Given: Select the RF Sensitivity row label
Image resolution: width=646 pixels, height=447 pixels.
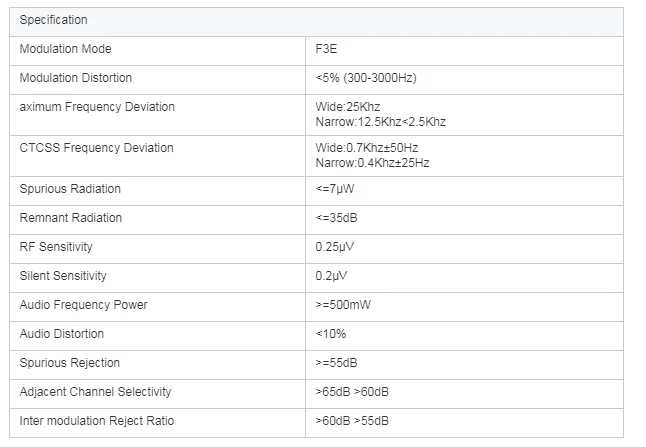Looking at the screenshot, I should [x=56, y=247].
